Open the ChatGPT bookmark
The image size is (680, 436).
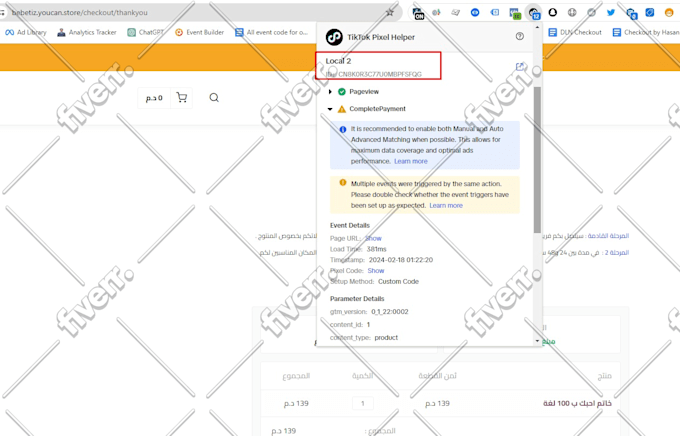click(x=146, y=33)
